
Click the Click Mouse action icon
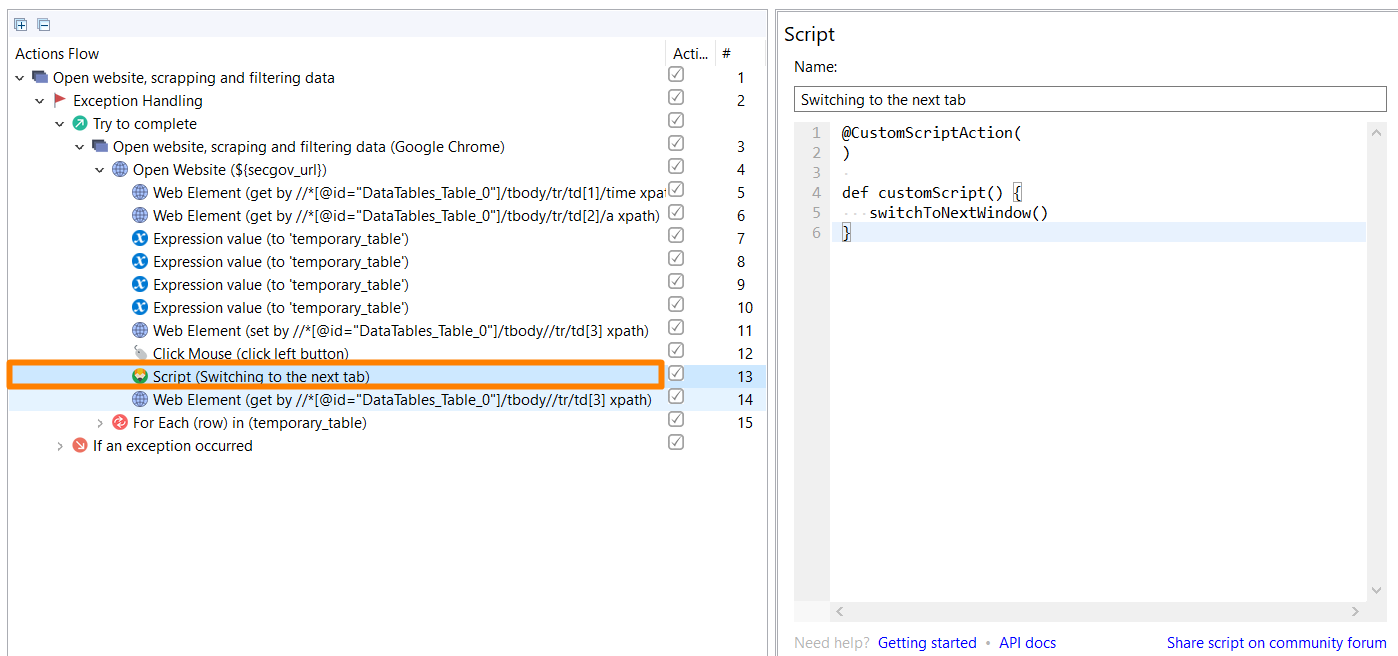140,353
